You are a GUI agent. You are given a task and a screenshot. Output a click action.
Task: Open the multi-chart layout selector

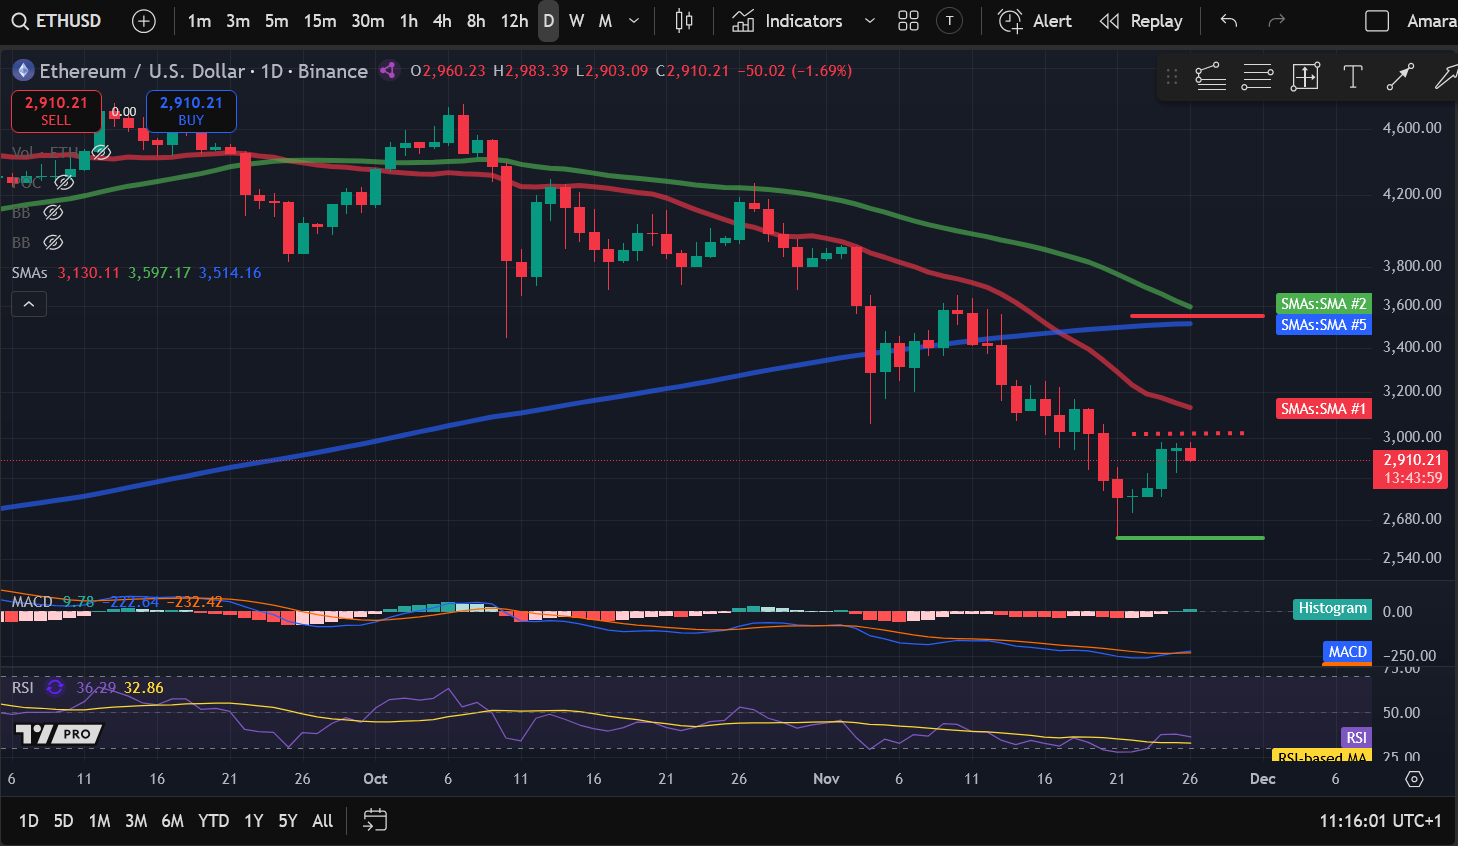tap(908, 20)
